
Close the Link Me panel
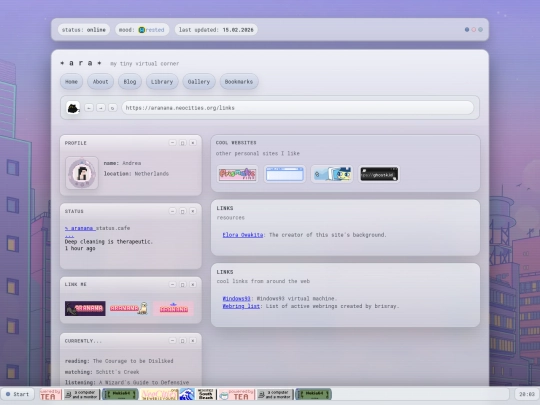[x=193, y=284]
